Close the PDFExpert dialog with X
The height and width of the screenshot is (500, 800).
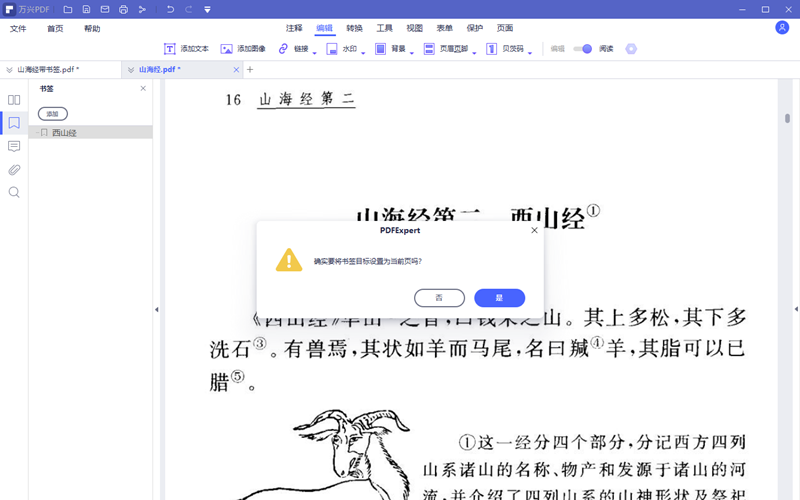click(x=534, y=230)
